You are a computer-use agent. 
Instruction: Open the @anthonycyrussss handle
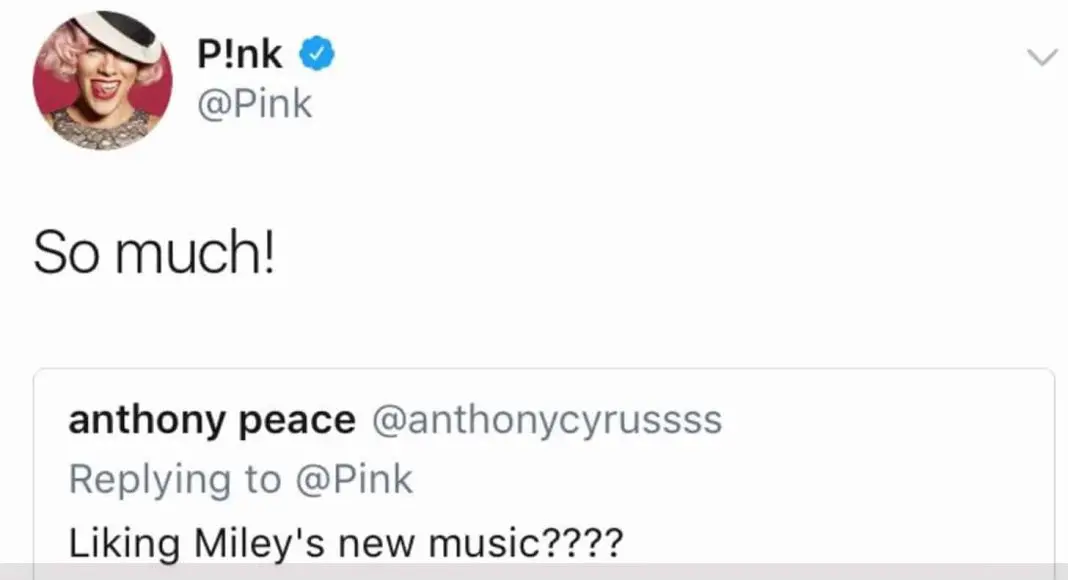pyautogui.click(x=546, y=421)
